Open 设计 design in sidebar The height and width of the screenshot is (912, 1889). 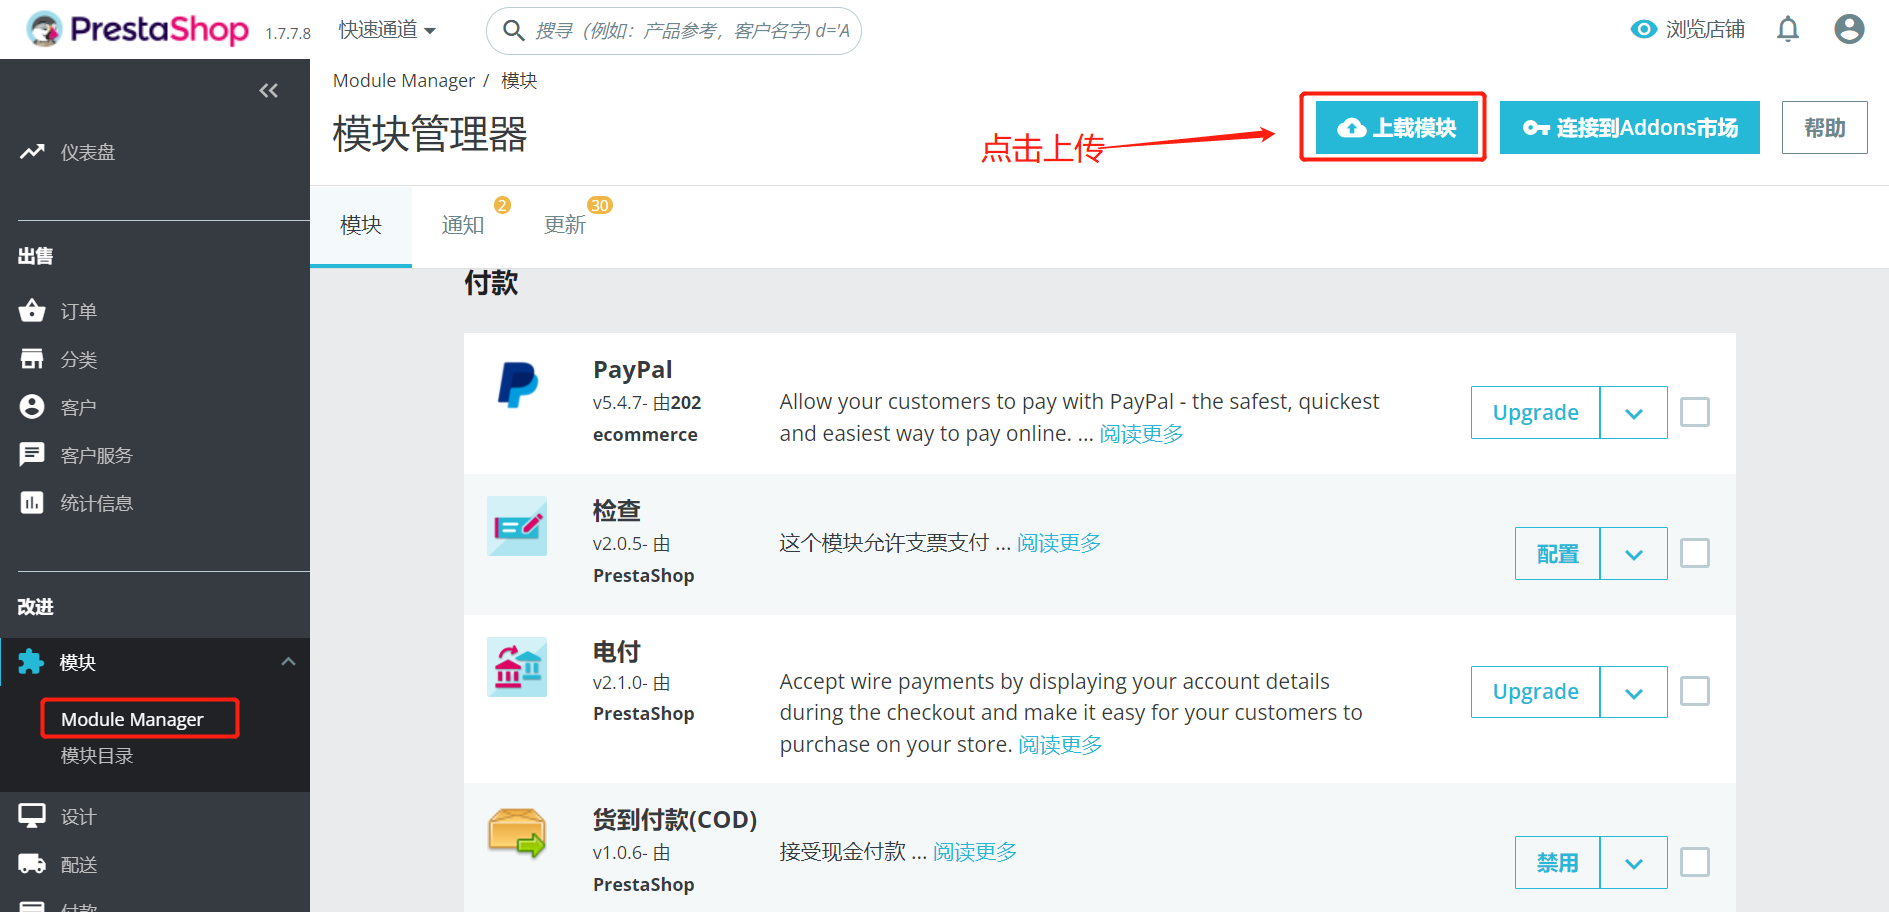[x=58, y=817]
